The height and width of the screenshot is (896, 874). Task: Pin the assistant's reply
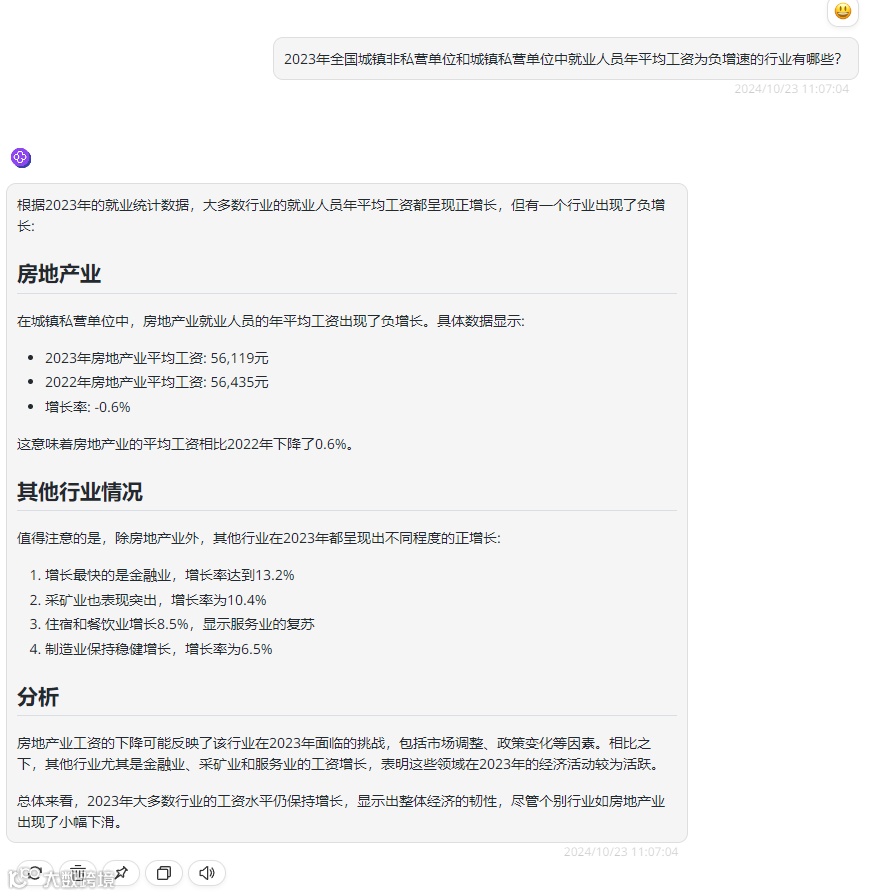pyautogui.click(x=120, y=873)
